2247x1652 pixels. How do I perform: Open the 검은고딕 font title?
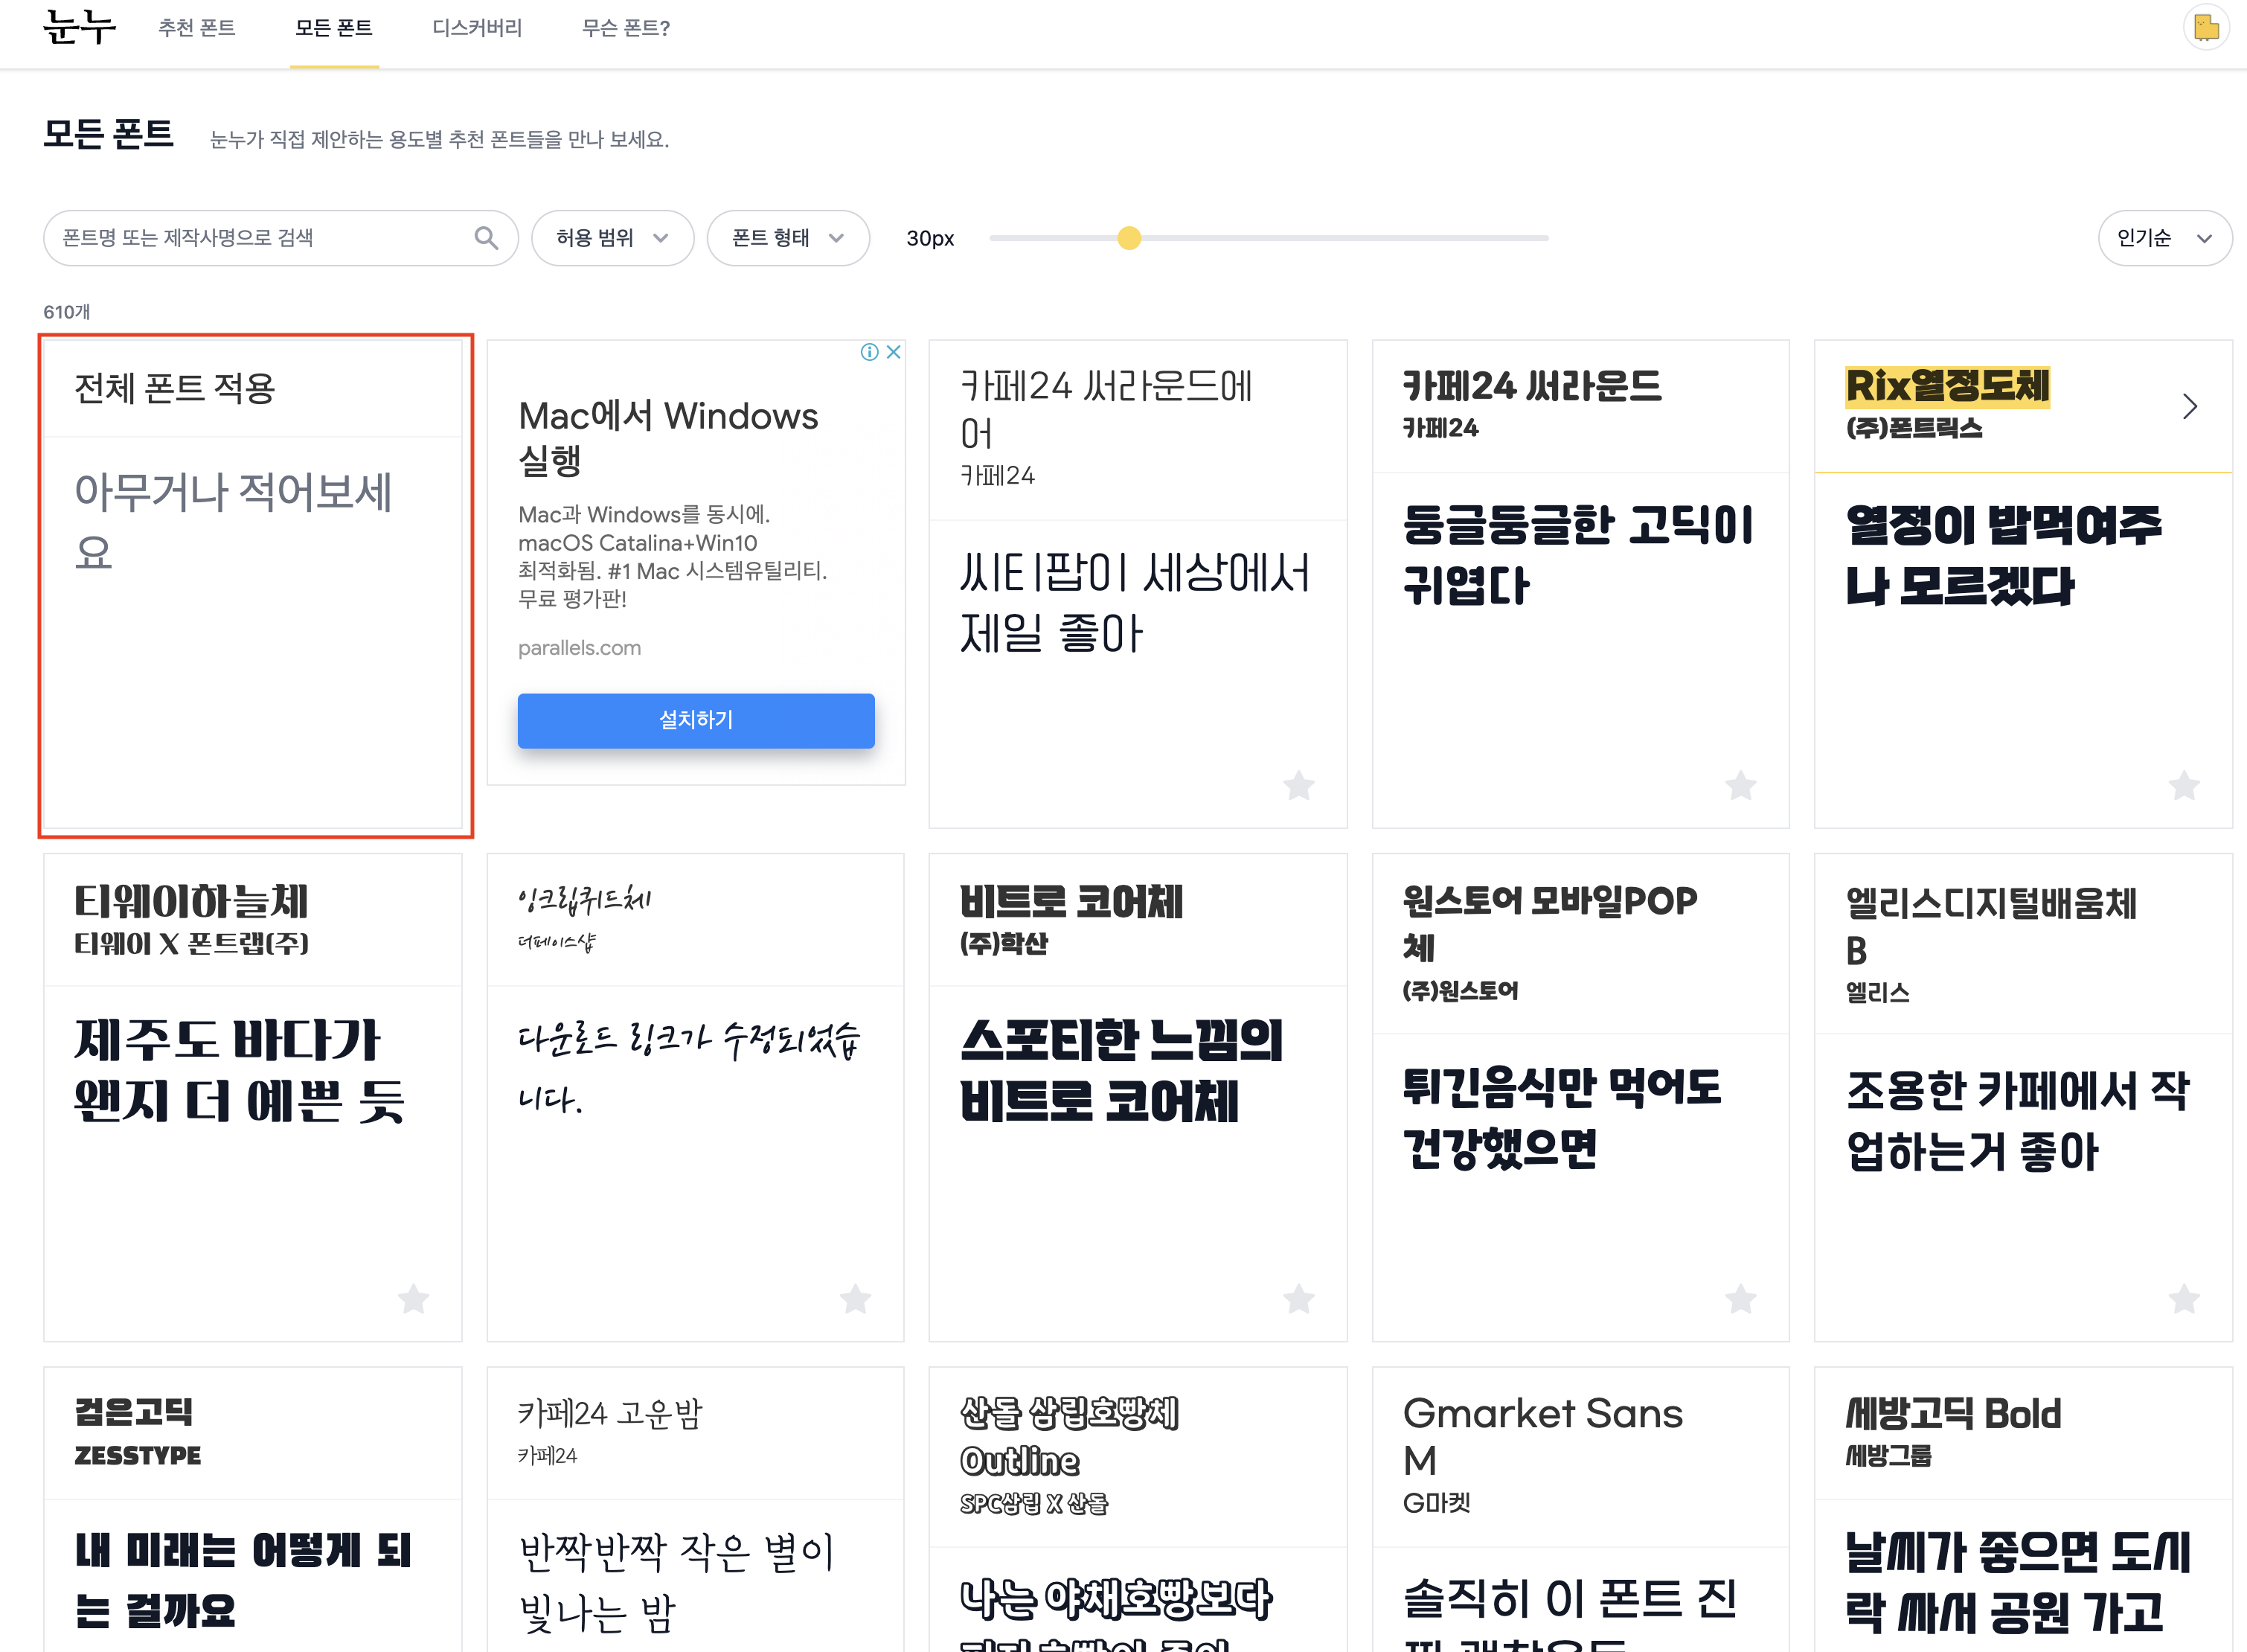point(134,1412)
